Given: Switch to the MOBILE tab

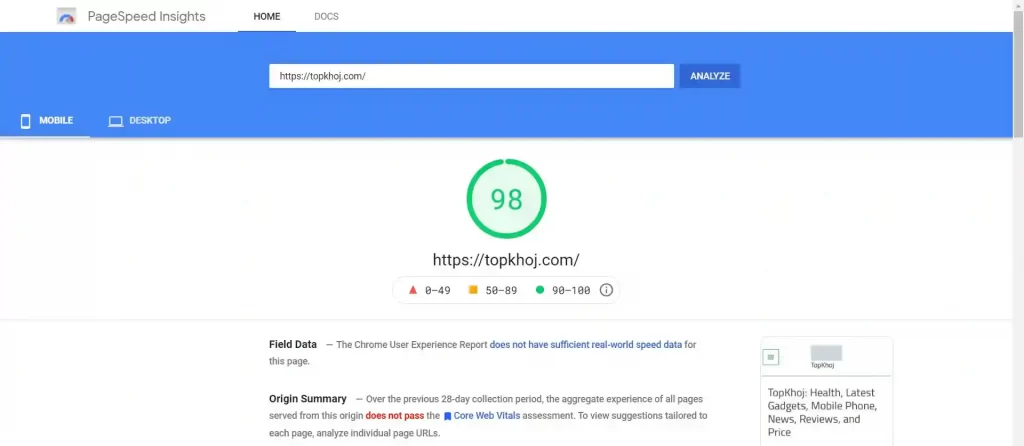Looking at the screenshot, I should pos(46,121).
